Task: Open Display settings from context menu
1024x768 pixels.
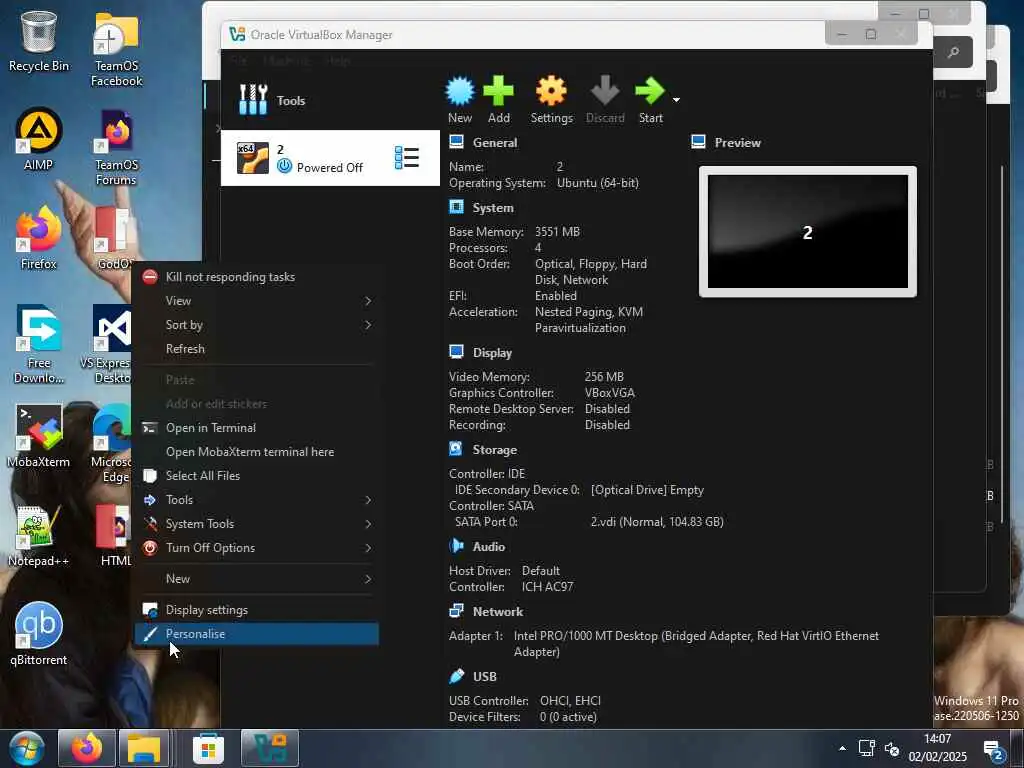Action: (x=257, y=610)
